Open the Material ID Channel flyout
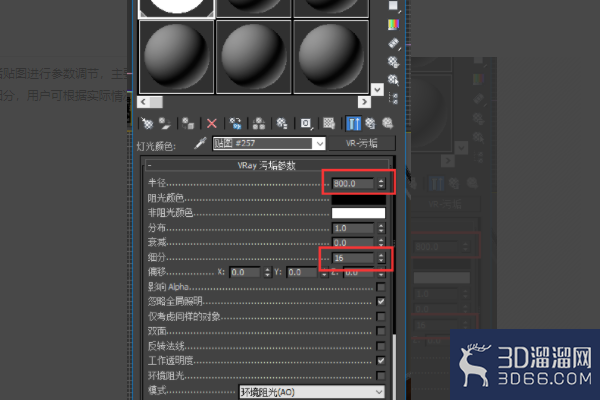The image size is (600, 400). pyautogui.click(x=306, y=123)
